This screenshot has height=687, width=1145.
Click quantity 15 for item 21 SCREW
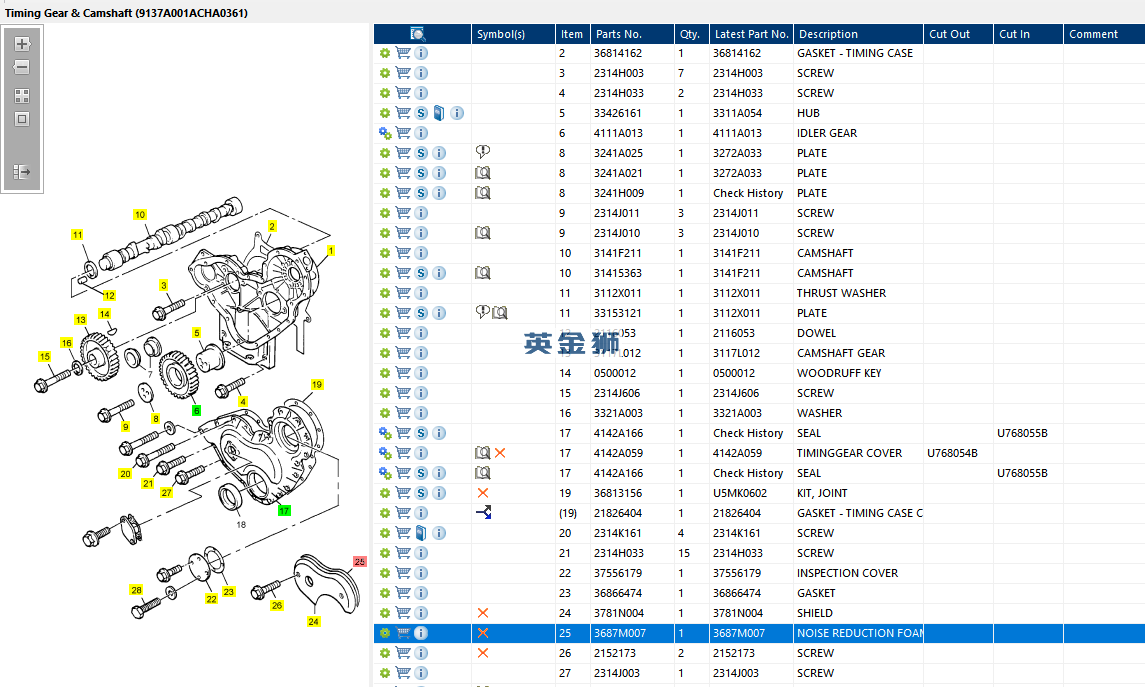(683, 553)
